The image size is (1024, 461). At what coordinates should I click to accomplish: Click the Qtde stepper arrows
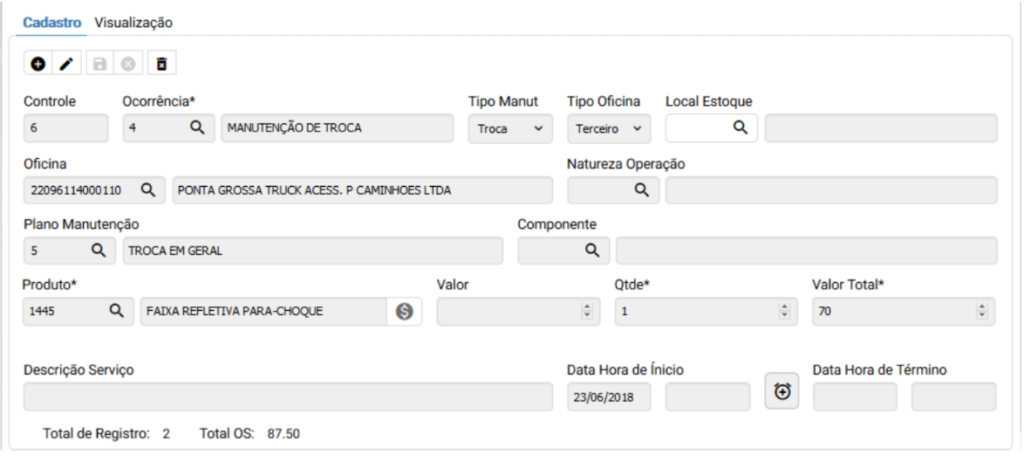pyautogui.click(x=783, y=312)
